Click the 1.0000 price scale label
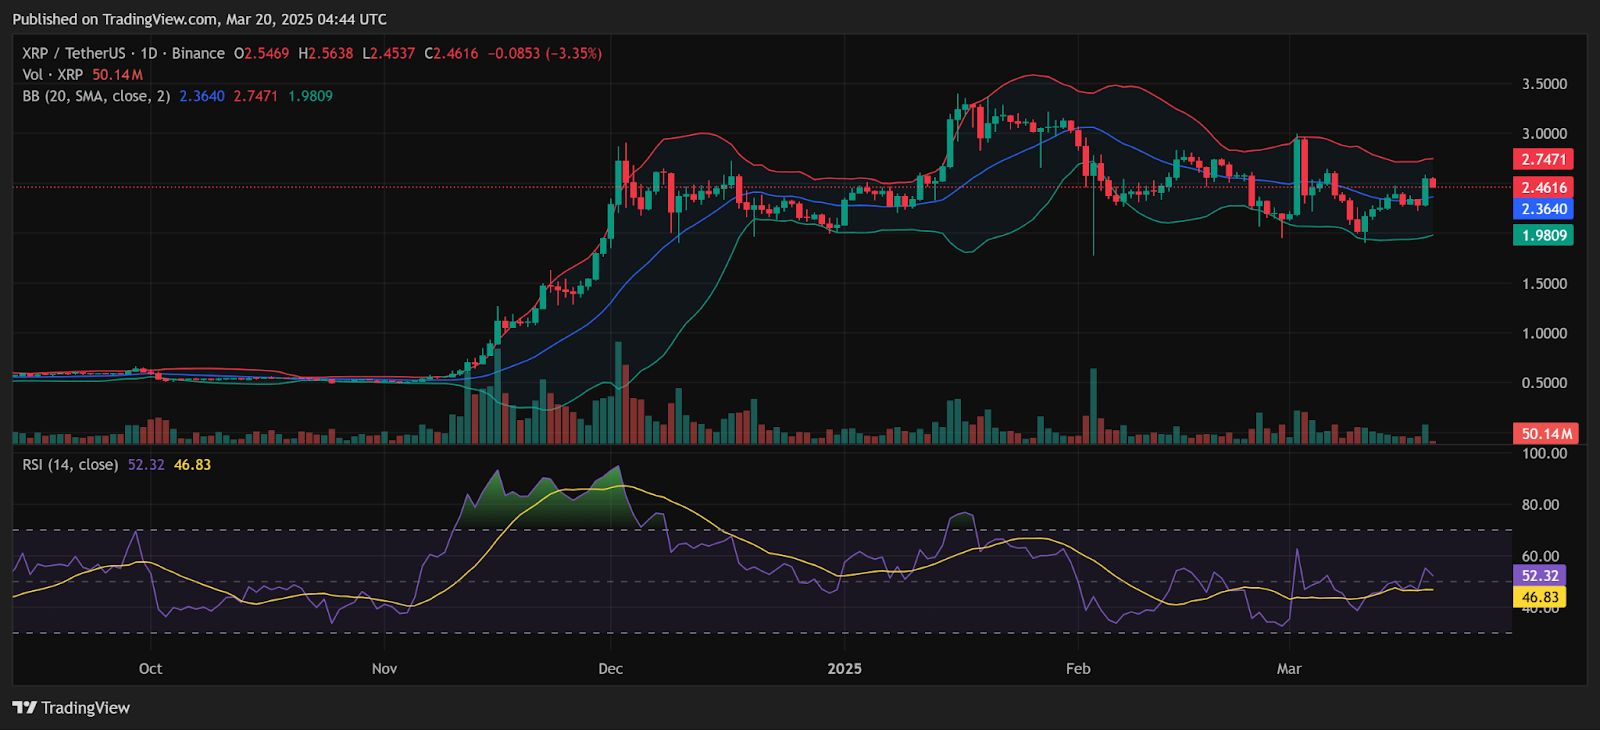 coord(1544,334)
